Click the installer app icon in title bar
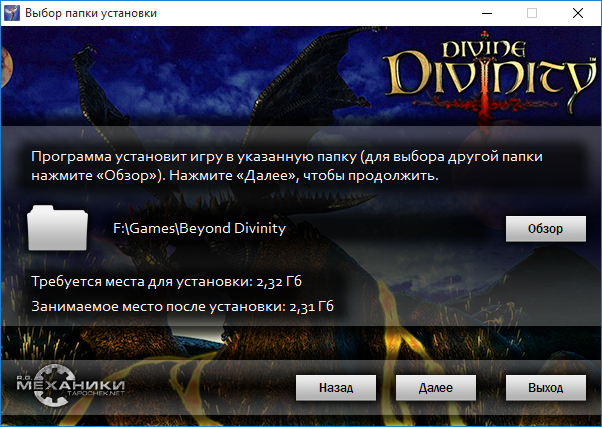 tap(12, 13)
